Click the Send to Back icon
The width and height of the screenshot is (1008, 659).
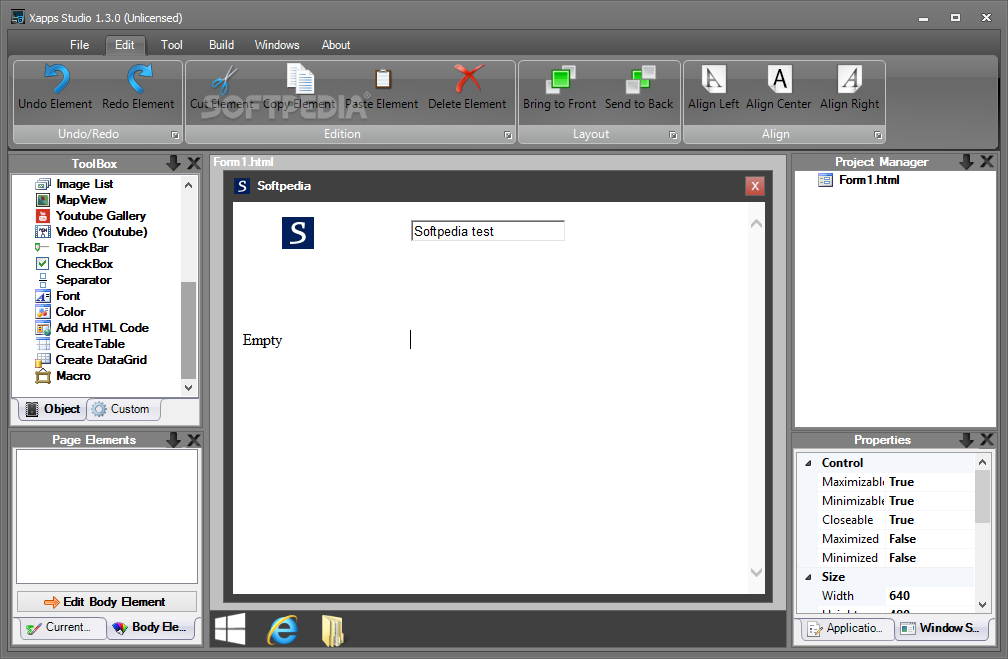click(640, 79)
